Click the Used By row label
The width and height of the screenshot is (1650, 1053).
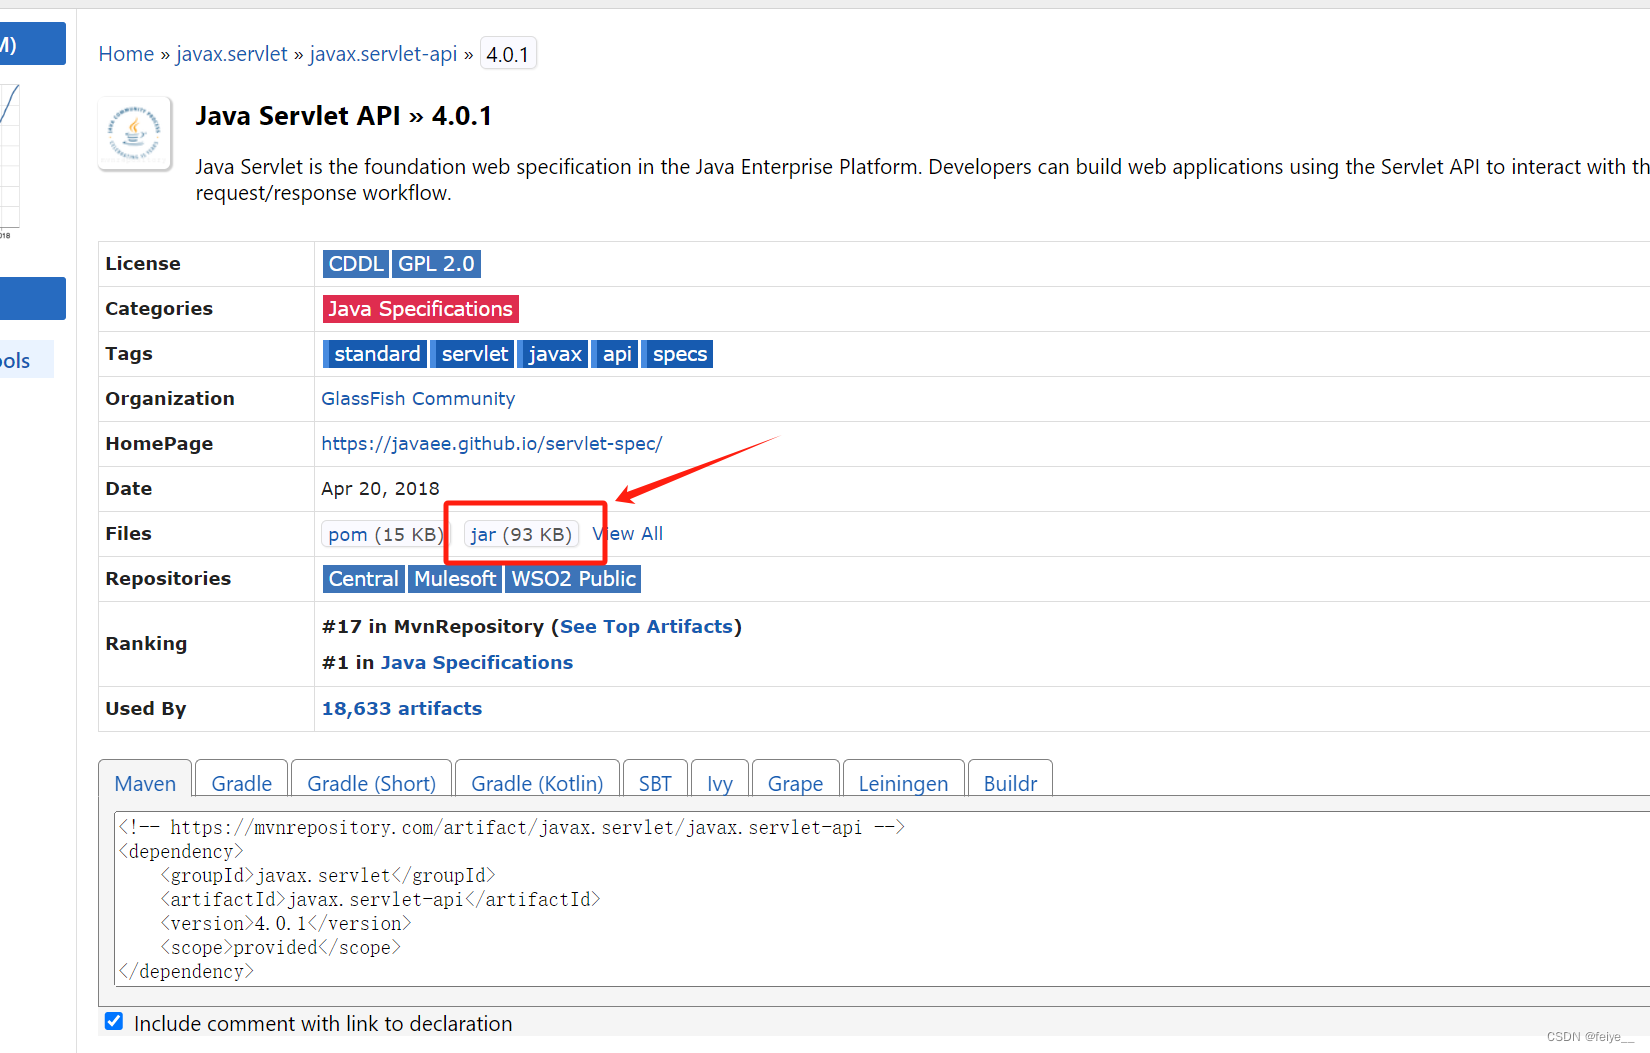click(x=146, y=709)
